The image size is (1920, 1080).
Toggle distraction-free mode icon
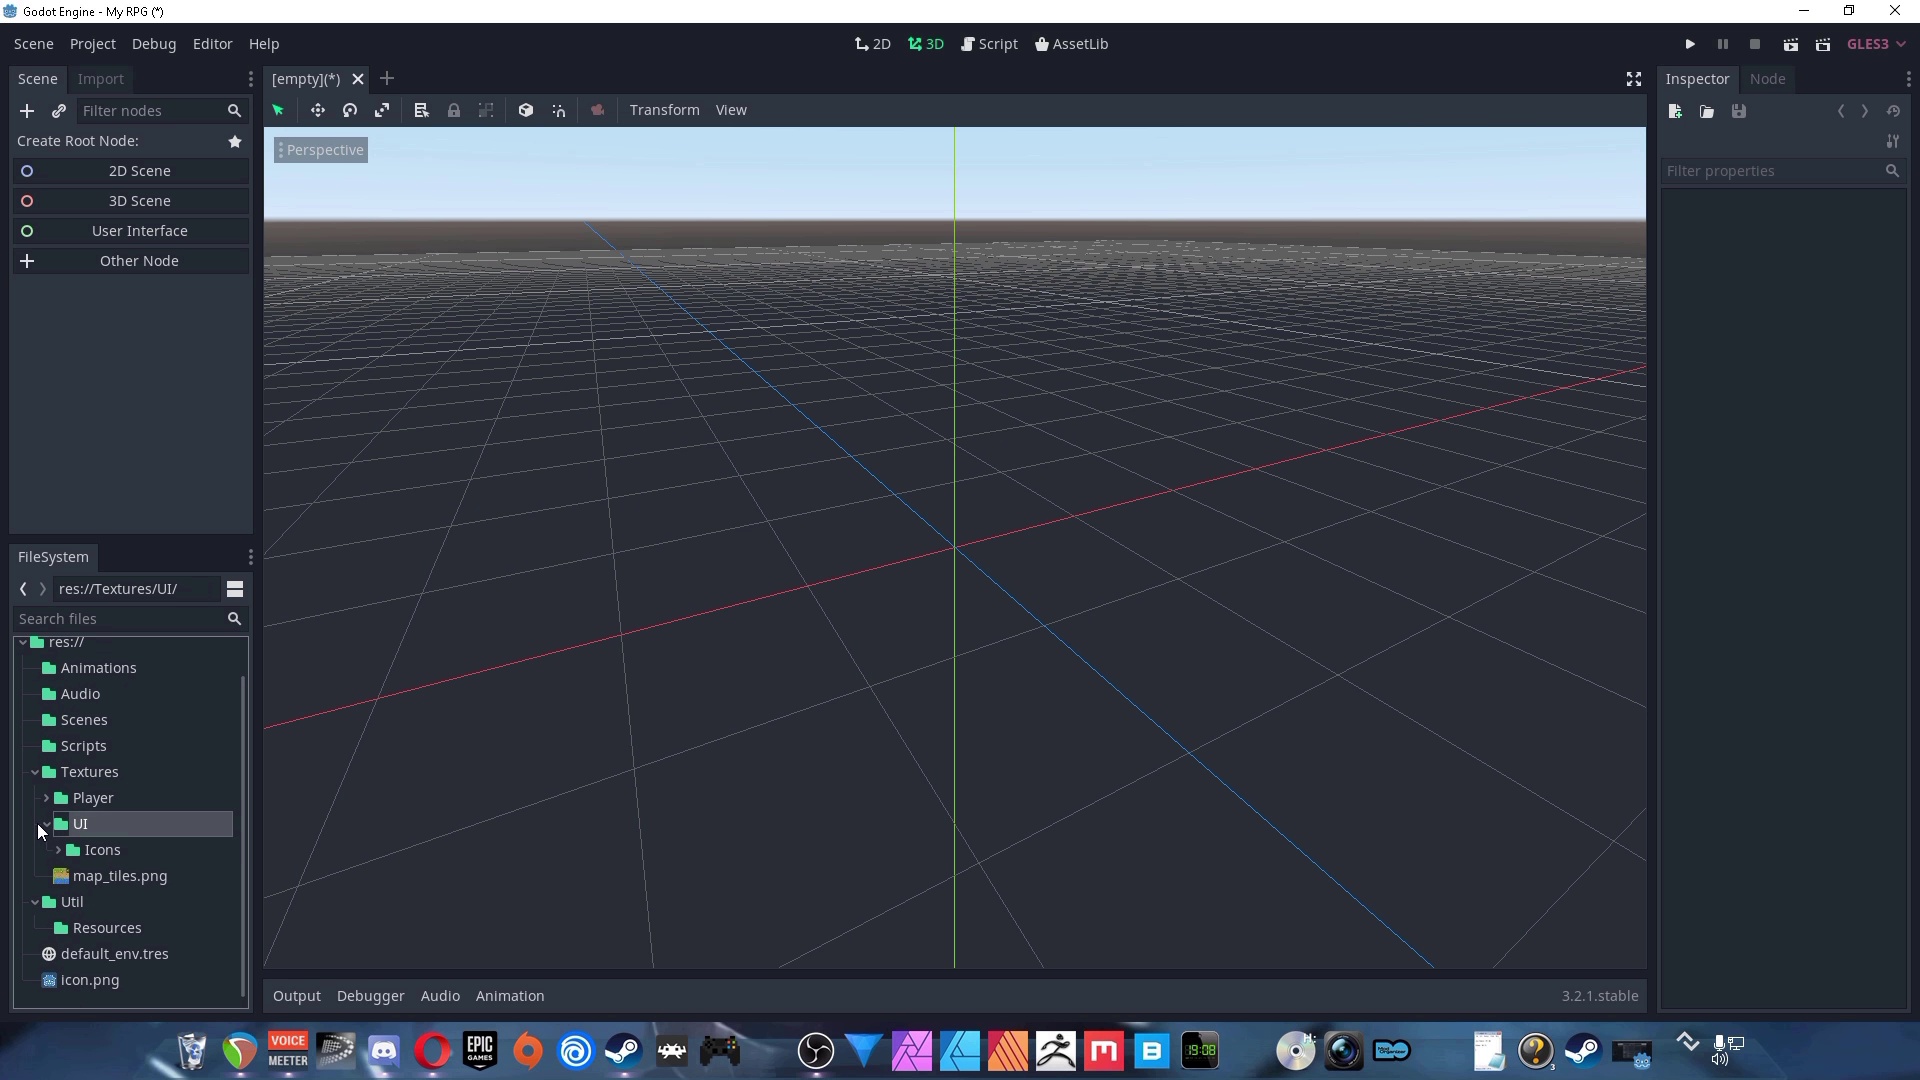(1634, 79)
